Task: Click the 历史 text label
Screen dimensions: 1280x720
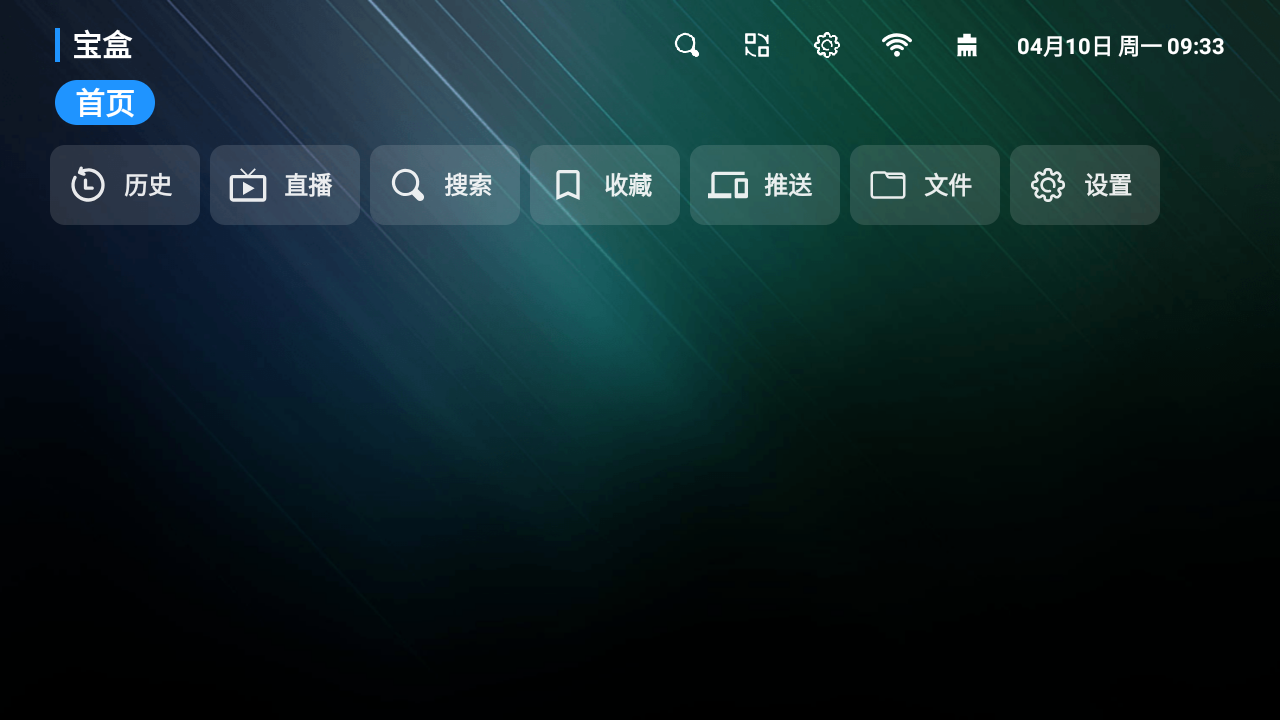Action: click(x=148, y=185)
